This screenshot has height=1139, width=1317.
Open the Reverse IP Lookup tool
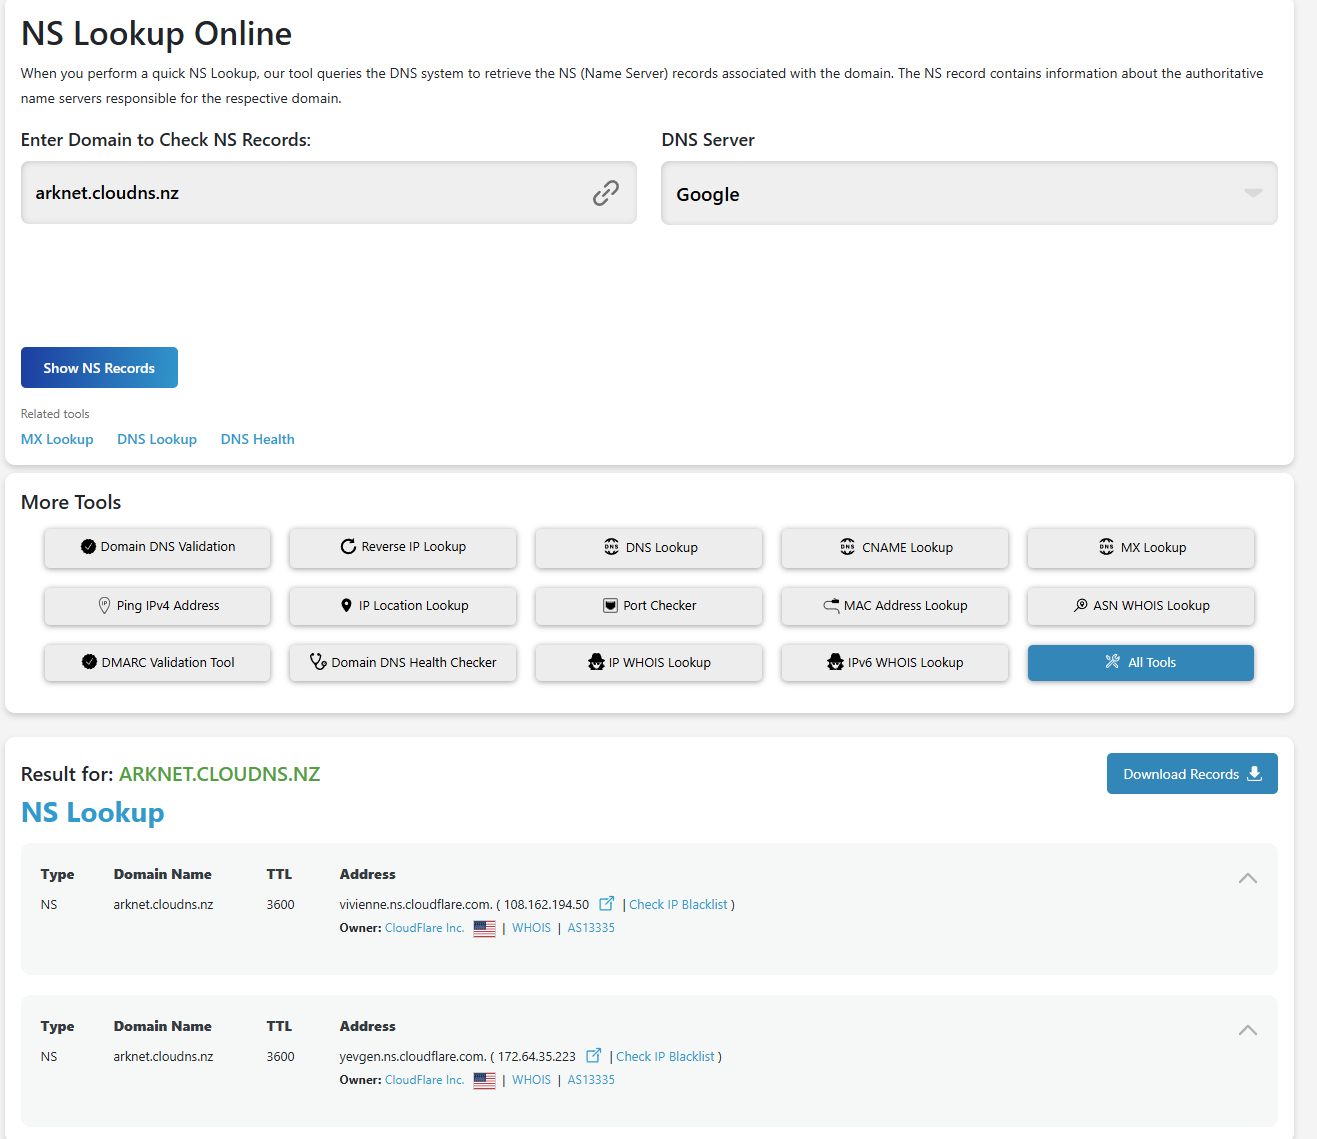pyautogui.click(x=403, y=547)
